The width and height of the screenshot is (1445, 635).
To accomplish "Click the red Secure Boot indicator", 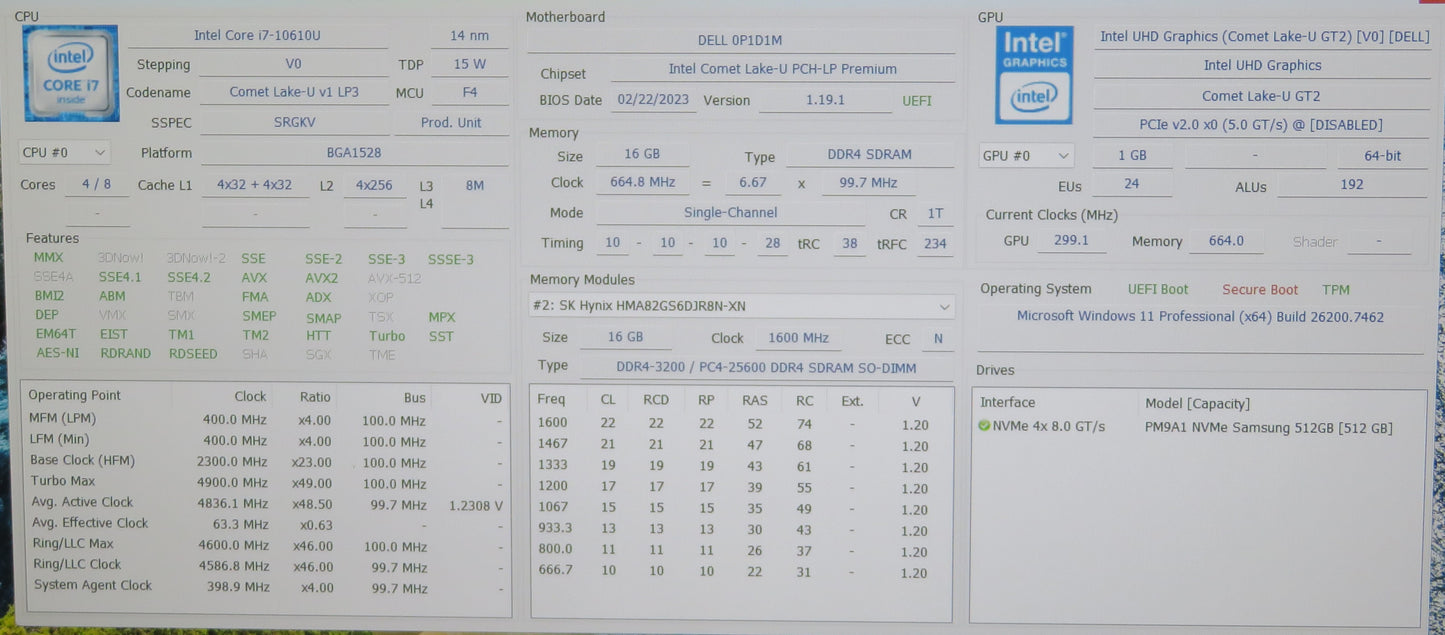I will point(1260,289).
